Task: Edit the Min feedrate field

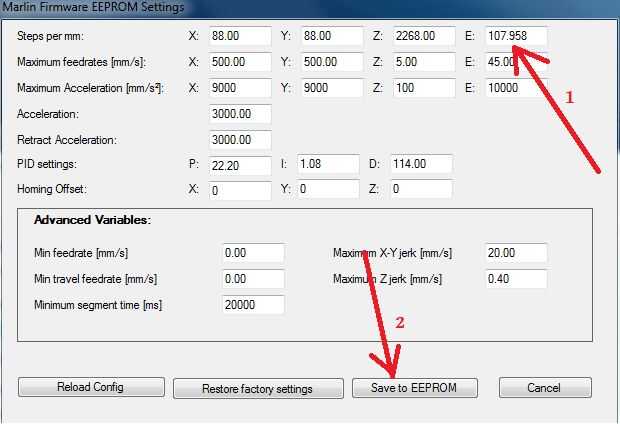Action: pos(253,253)
